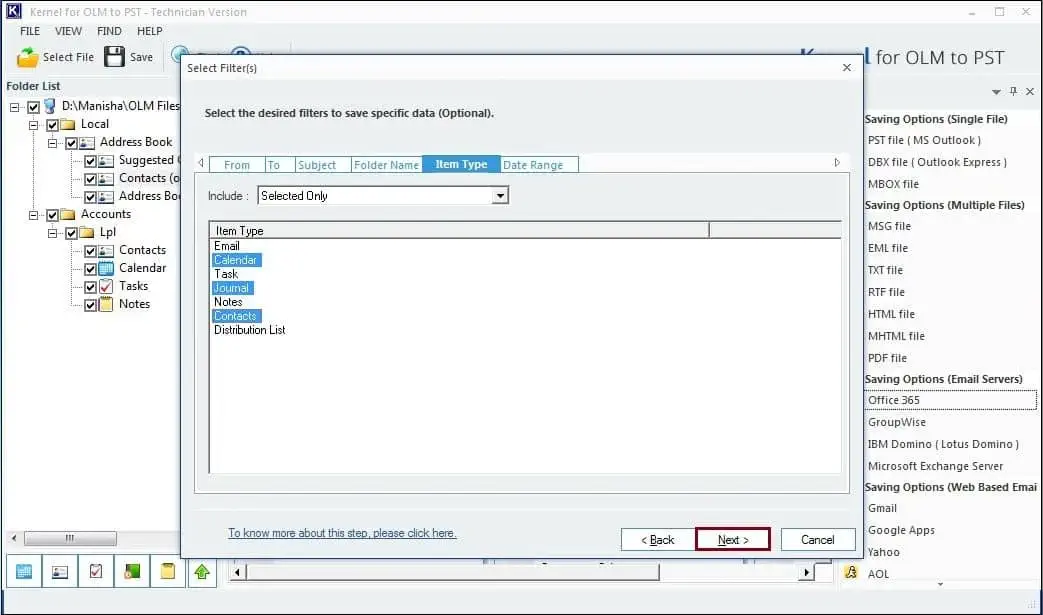The image size is (1043, 615).
Task: Switch to the Subject filter tab
Action: coord(322,165)
